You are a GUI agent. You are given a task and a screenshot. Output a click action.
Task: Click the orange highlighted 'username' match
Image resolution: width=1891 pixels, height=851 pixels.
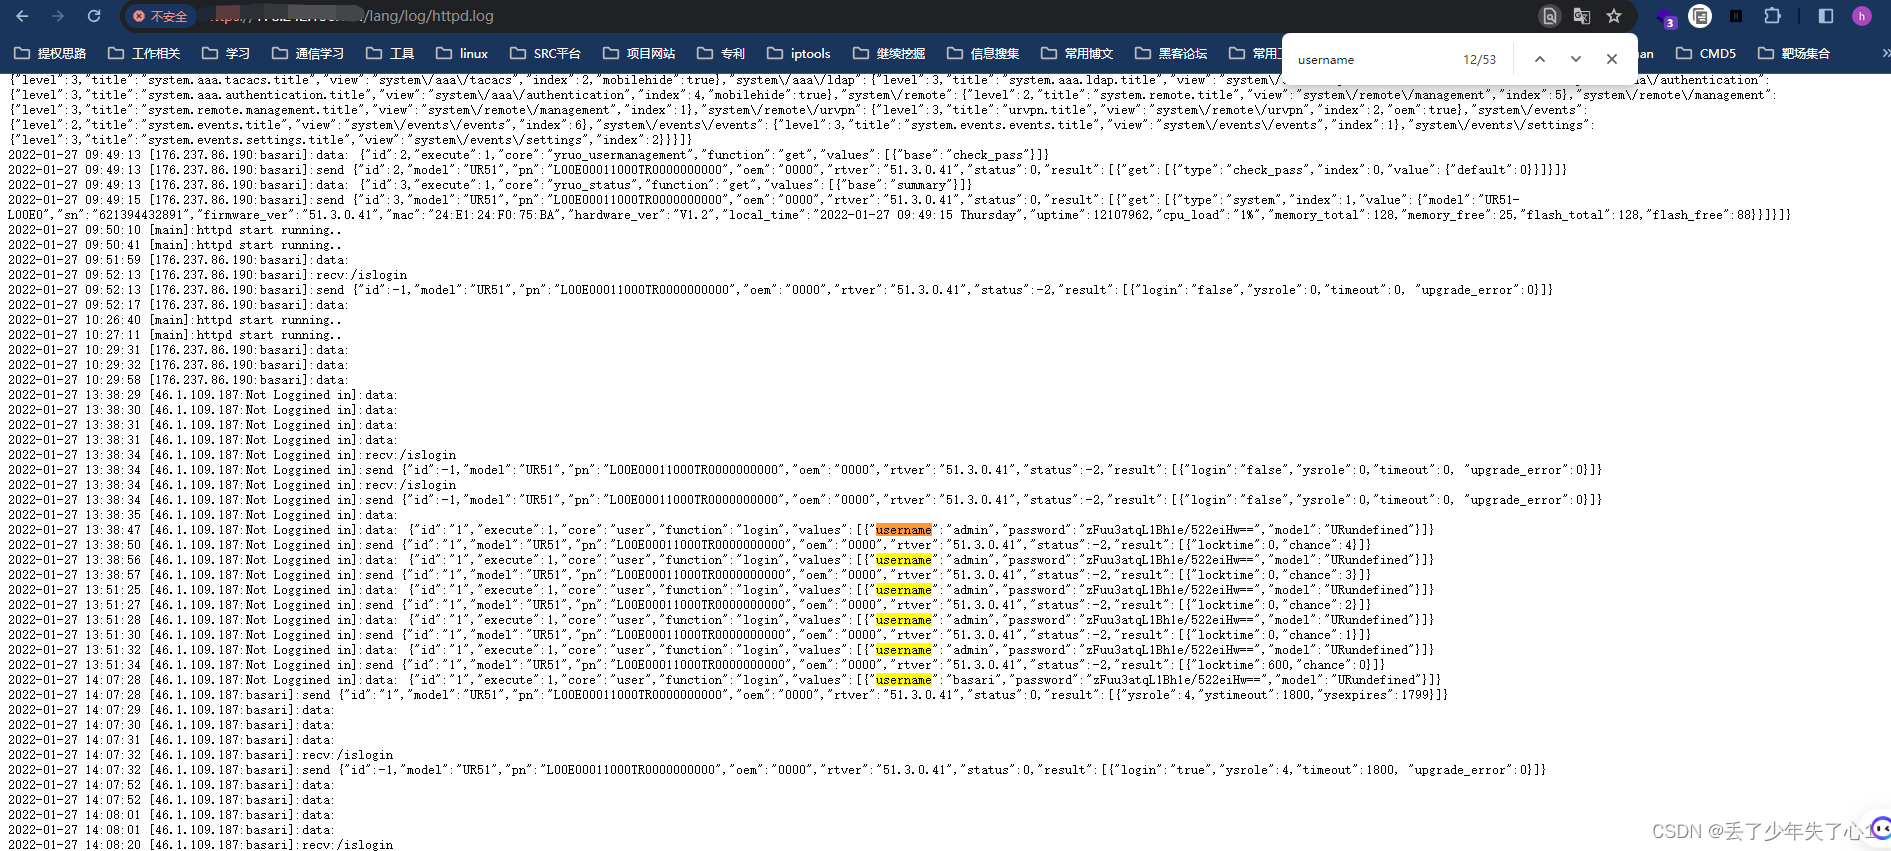904,530
